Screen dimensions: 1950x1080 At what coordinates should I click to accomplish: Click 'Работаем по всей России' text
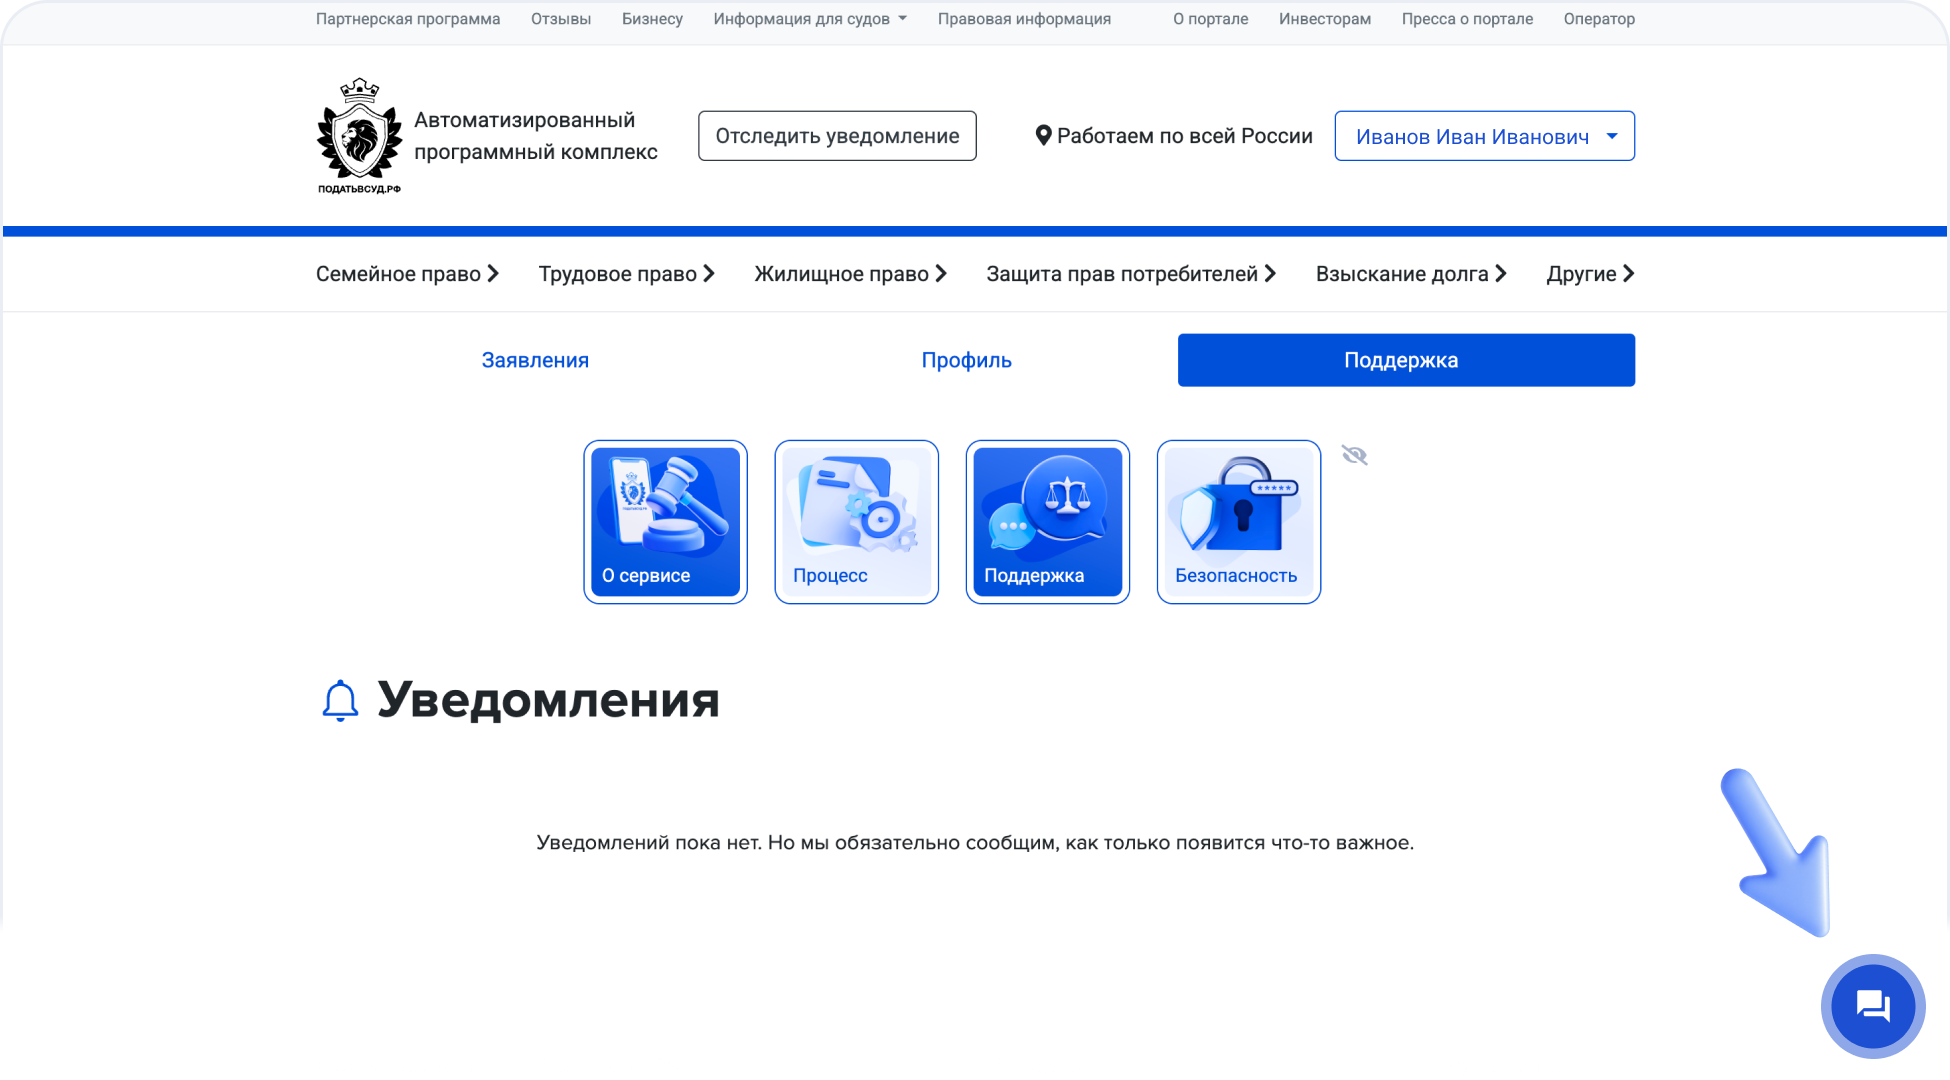(1185, 136)
